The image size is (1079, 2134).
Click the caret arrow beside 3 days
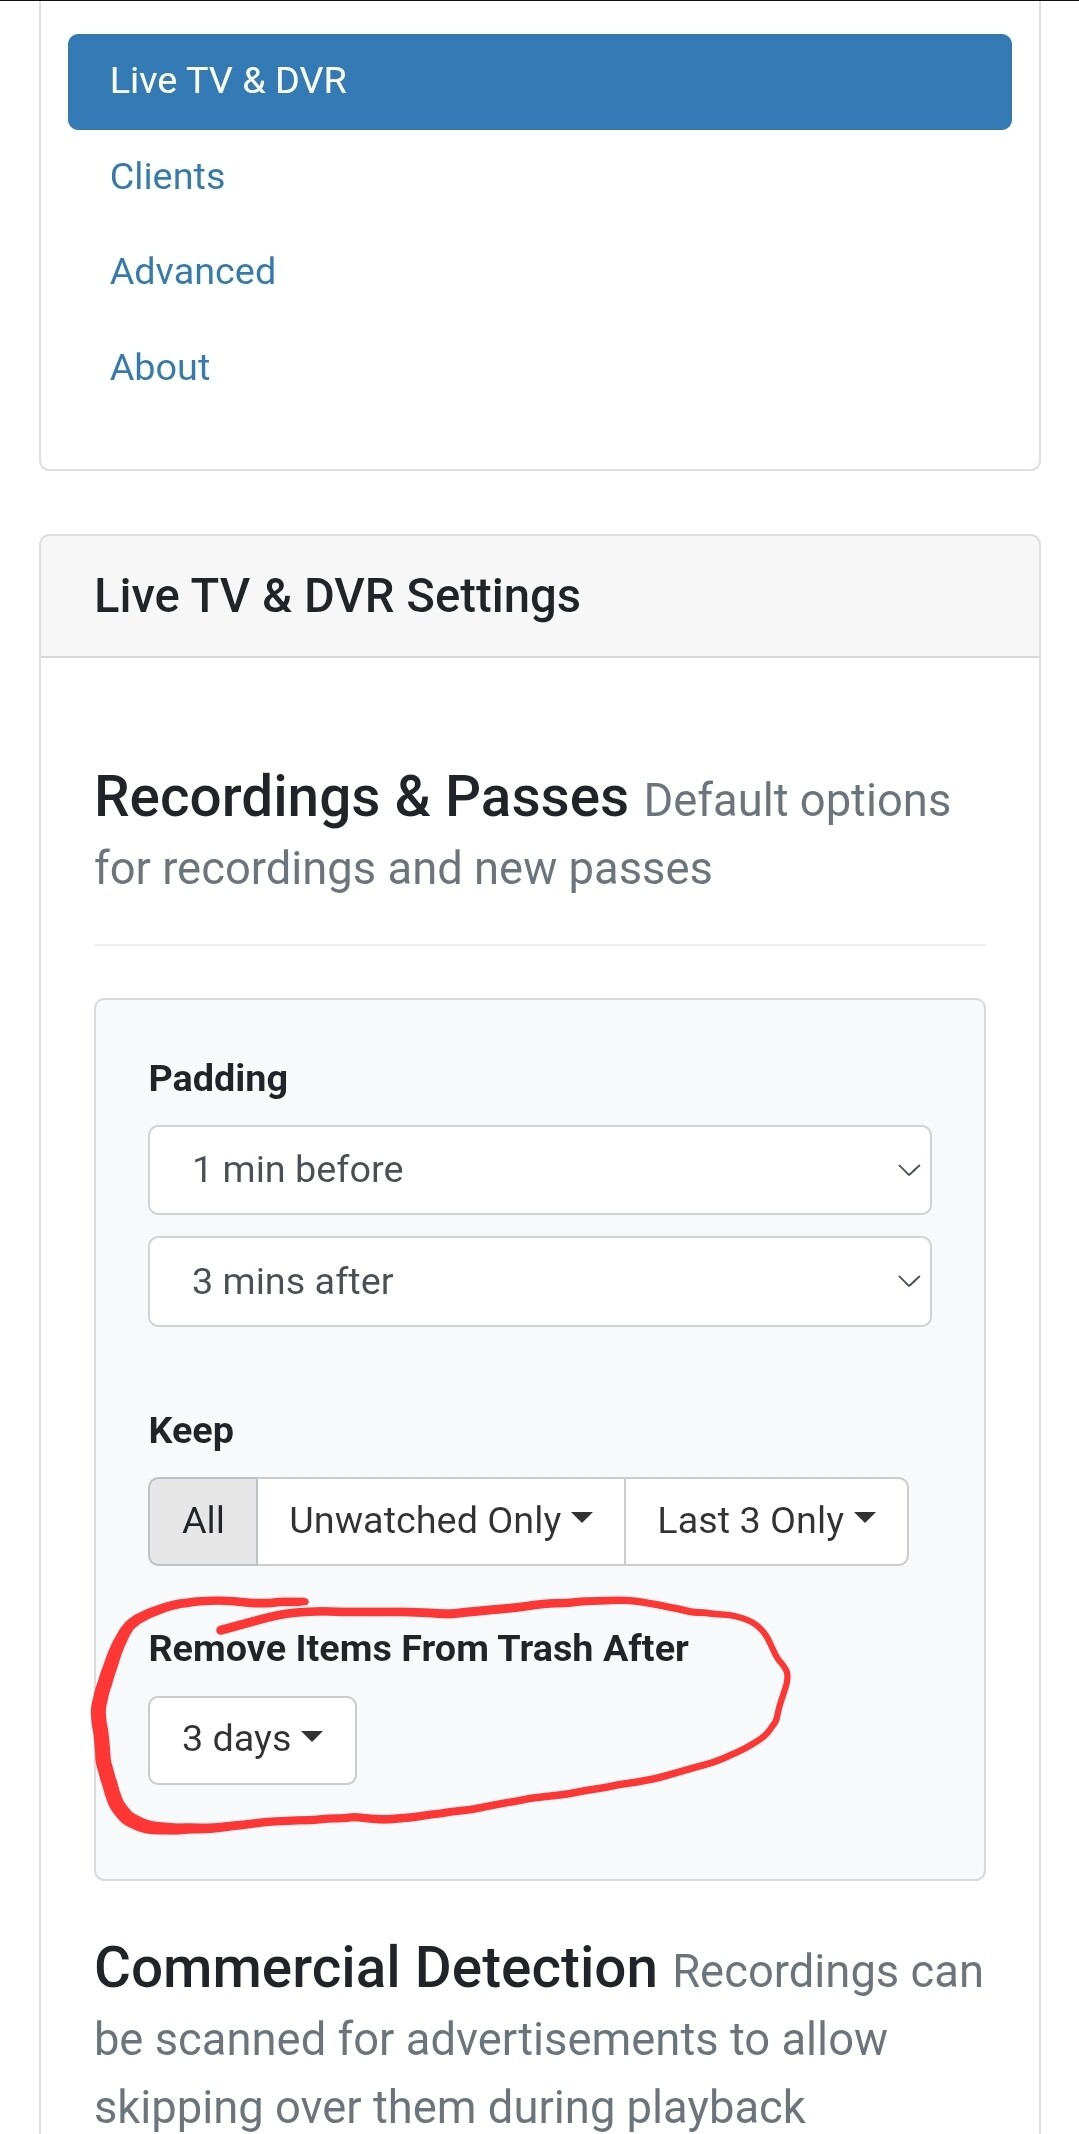(x=312, y=1737)
